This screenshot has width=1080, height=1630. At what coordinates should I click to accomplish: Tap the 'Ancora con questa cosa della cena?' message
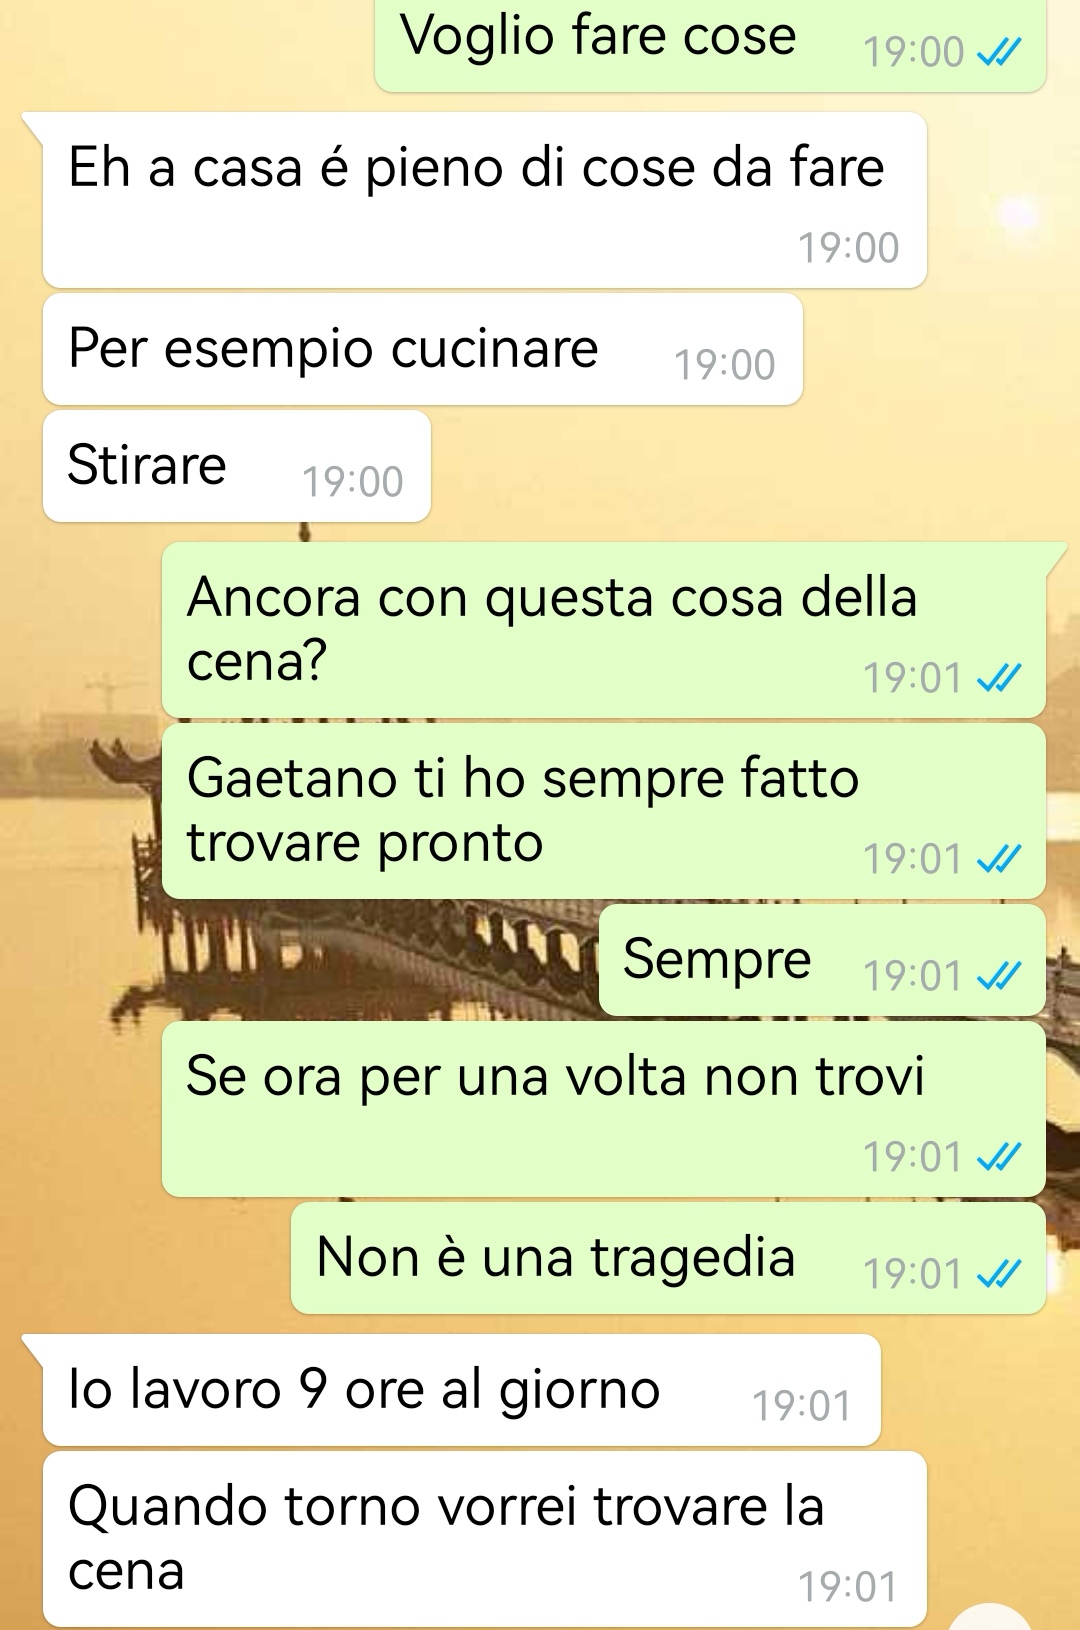pyautogui.click(x=604, y=630)
